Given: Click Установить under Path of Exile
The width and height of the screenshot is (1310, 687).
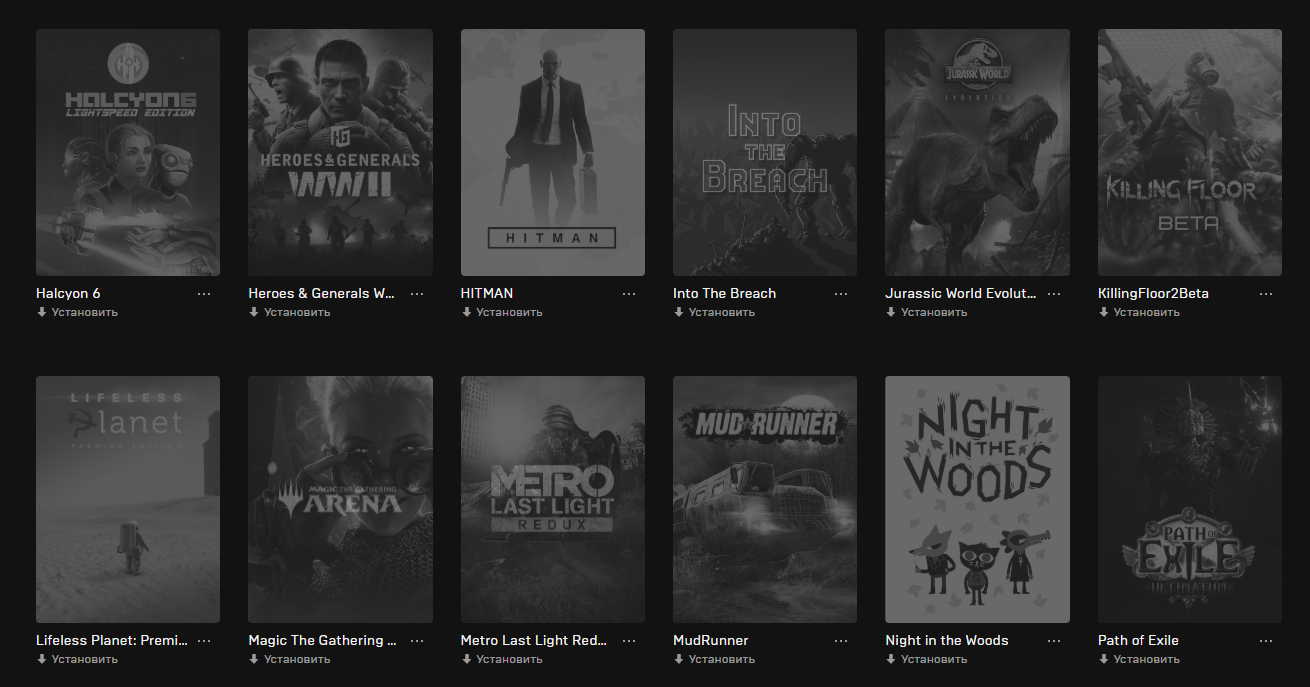Looking at the screenshot, I should point(1139,659).
